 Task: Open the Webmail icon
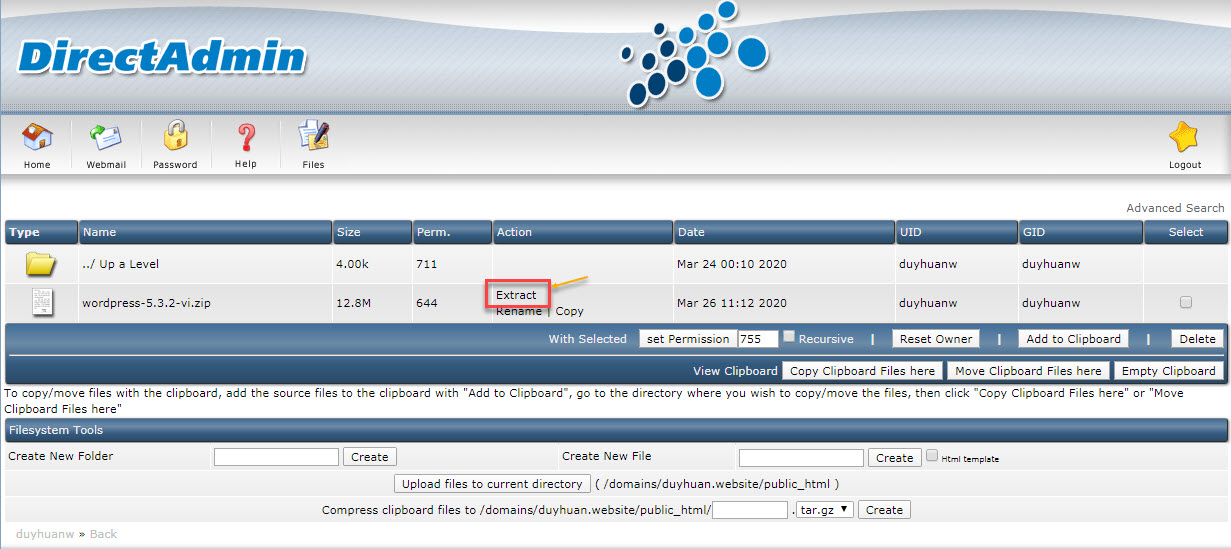coord(105,138)
